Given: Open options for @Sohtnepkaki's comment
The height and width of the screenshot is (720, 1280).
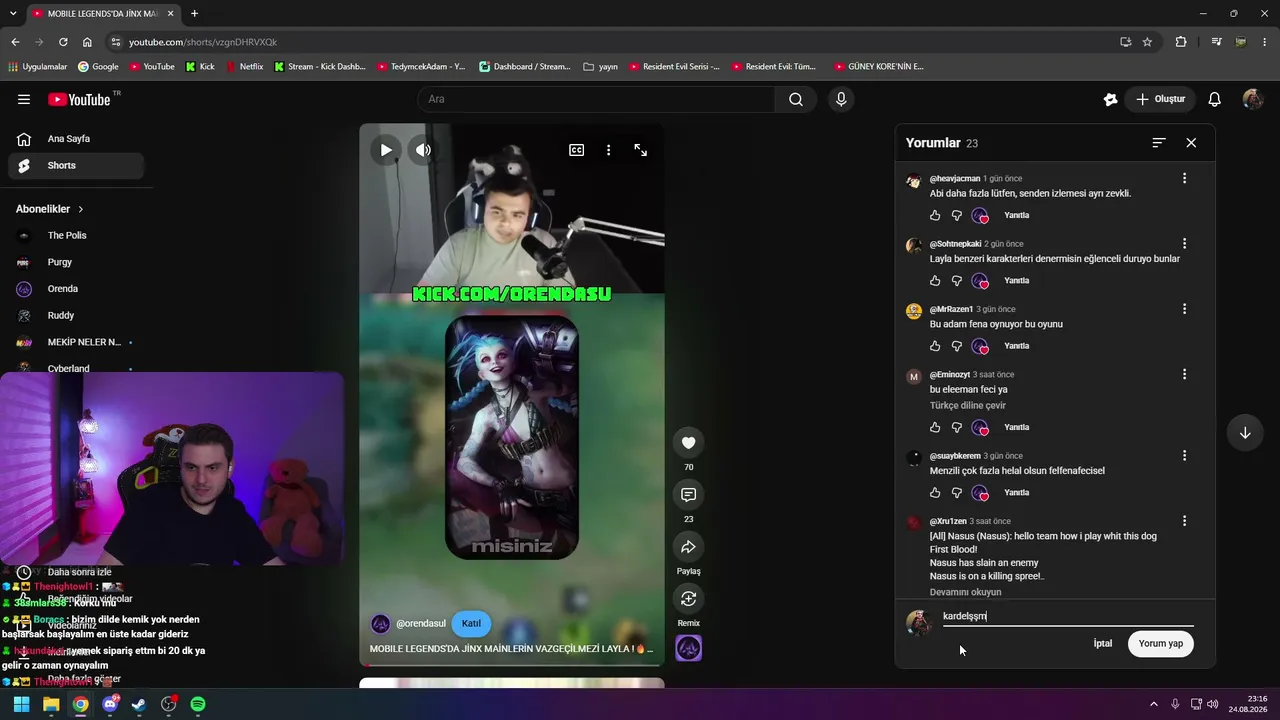Looking at the screenshot, I should 1184,243.
